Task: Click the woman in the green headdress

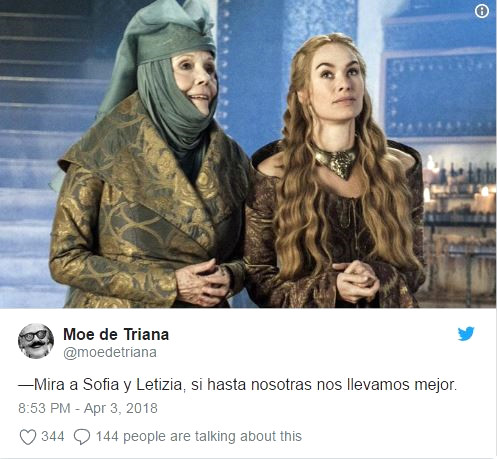Action: tap(150, 160)
